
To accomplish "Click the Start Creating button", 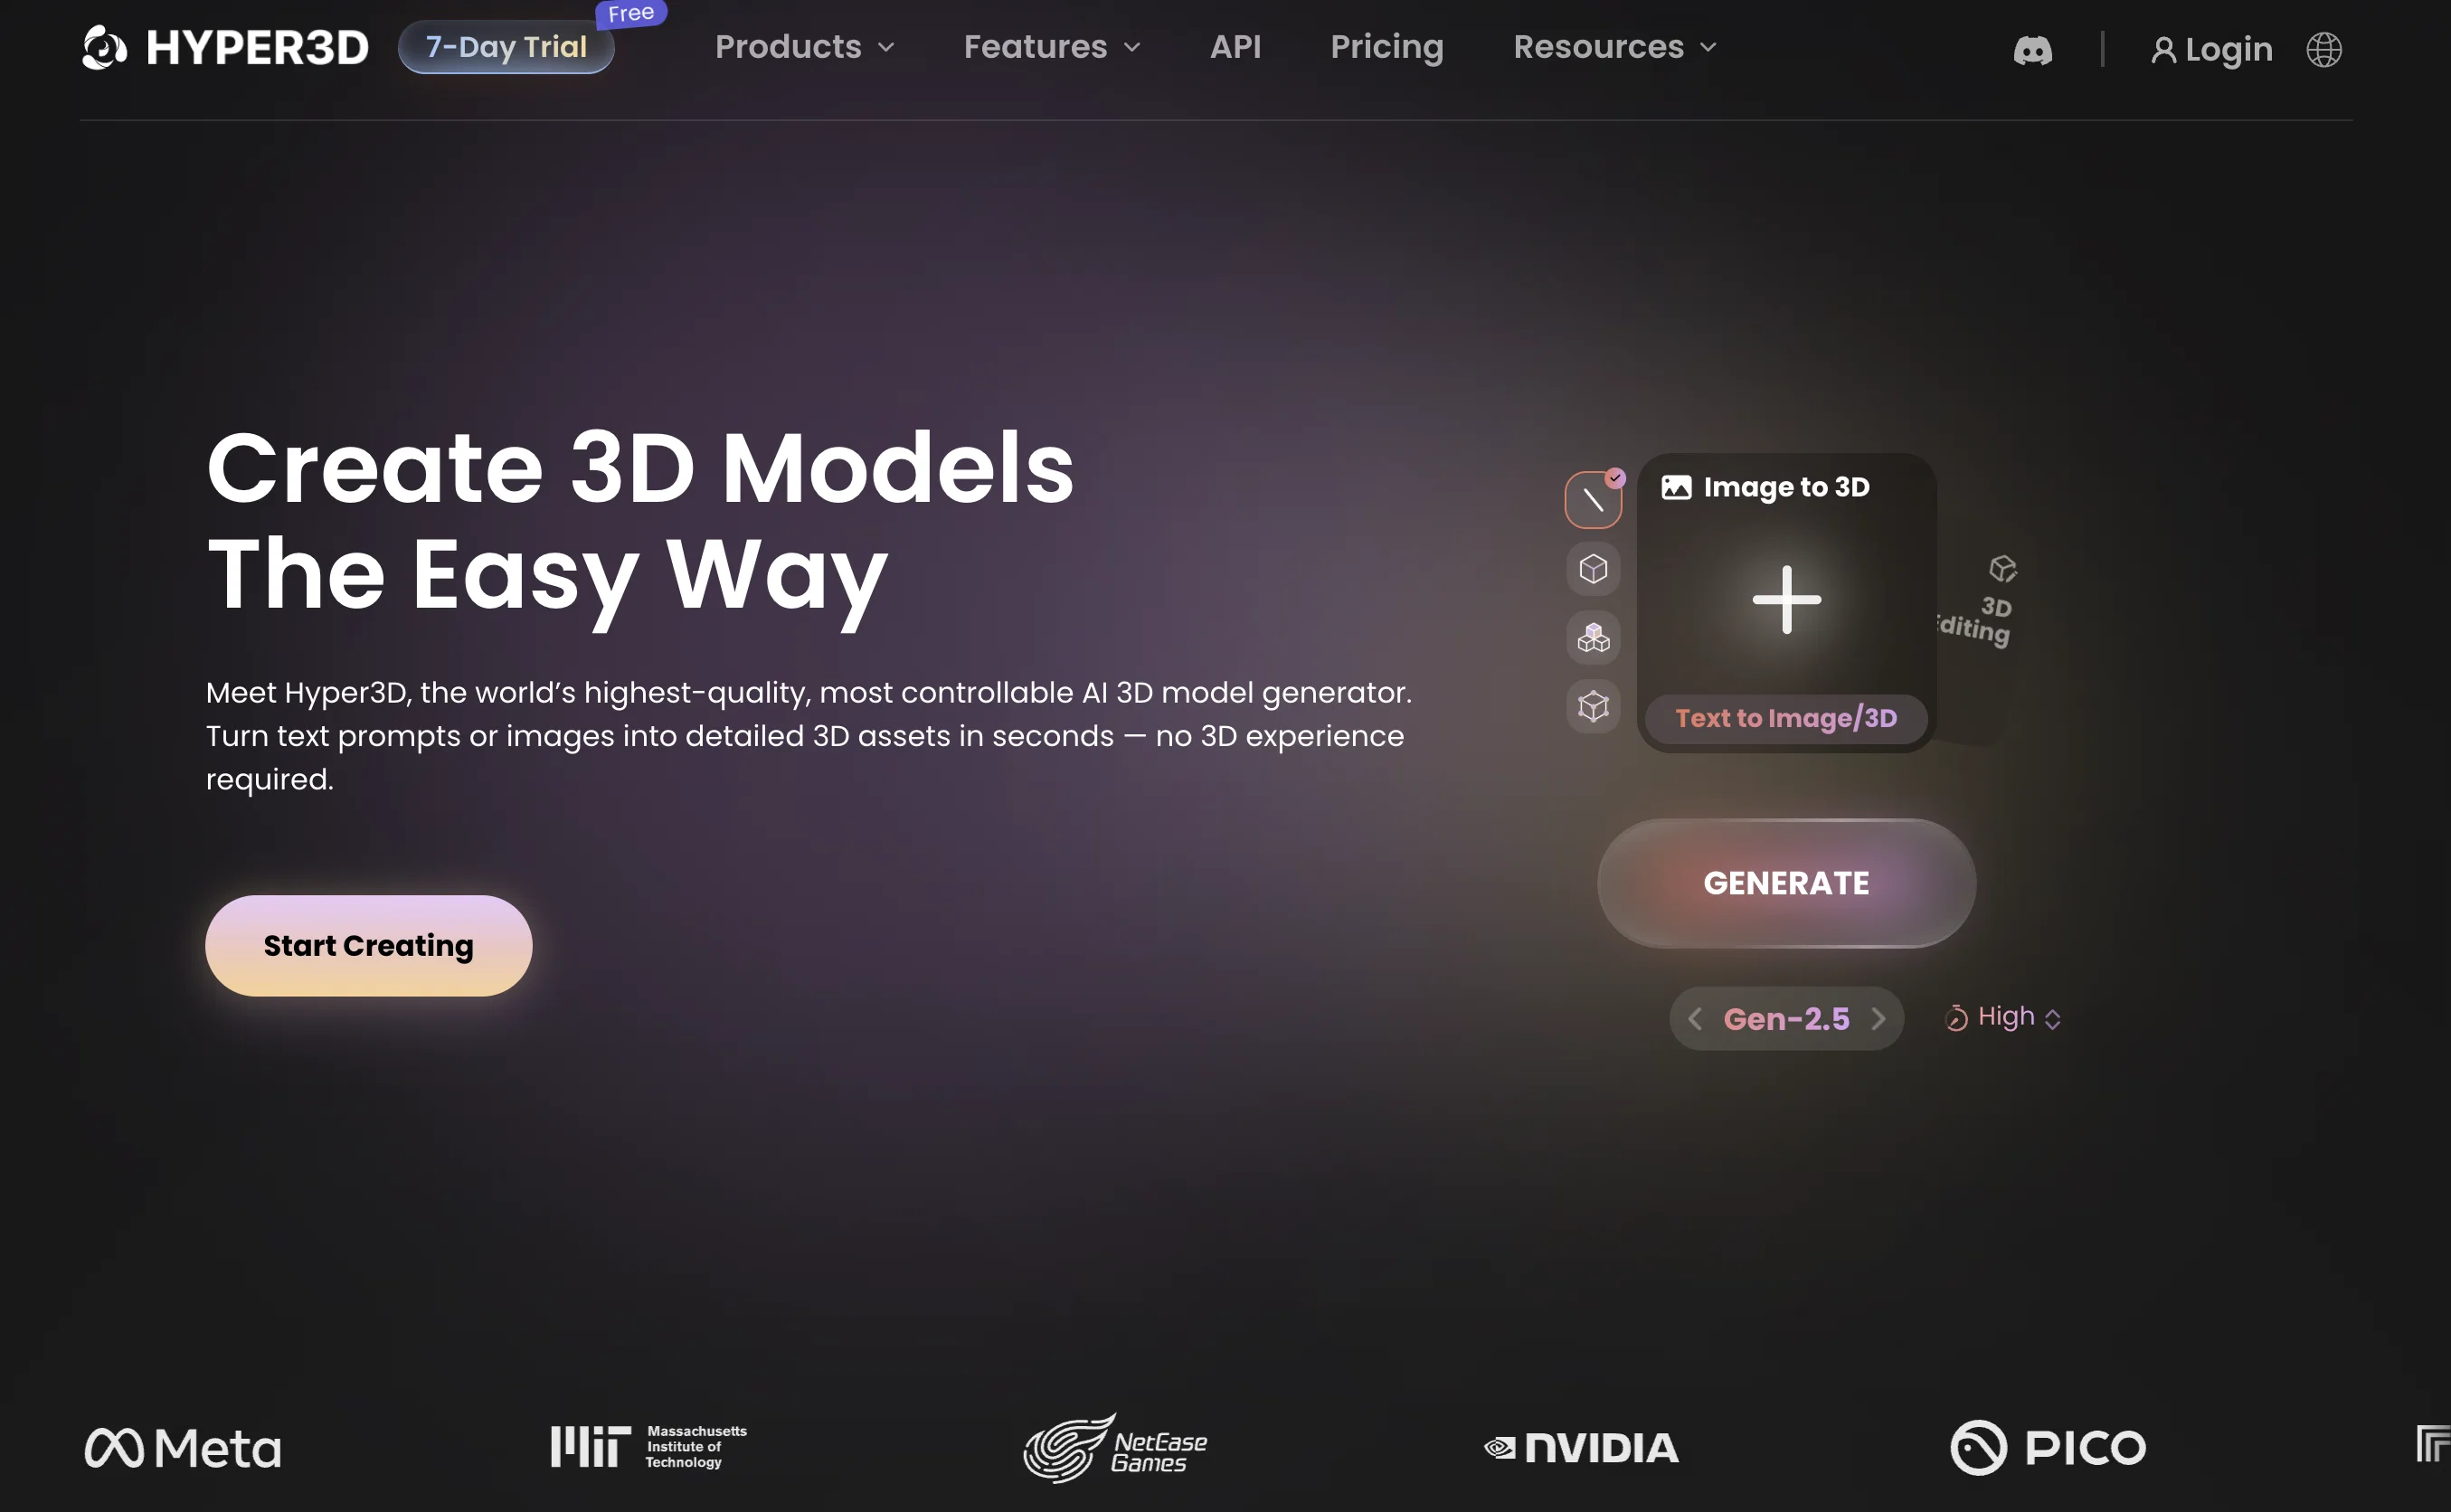I will pyautogui.click(x=368, y=945).
